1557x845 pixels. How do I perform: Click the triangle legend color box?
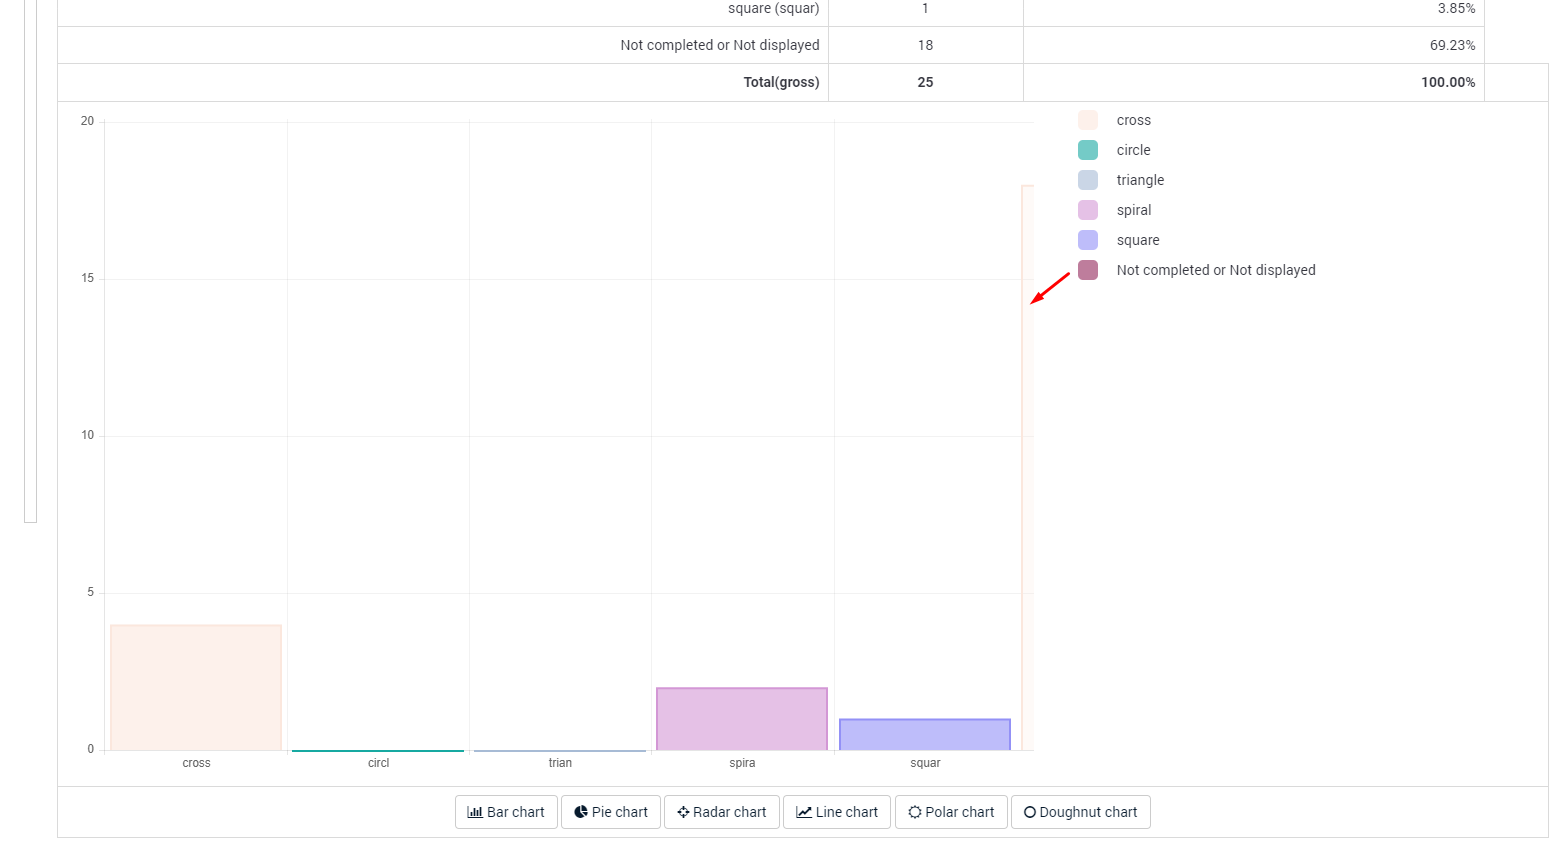1088,180
